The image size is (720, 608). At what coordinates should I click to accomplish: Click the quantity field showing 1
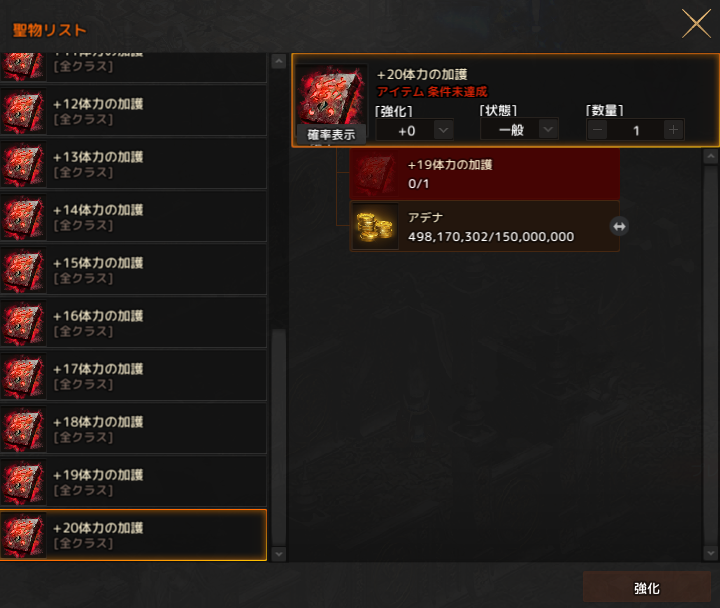[636, 130]
